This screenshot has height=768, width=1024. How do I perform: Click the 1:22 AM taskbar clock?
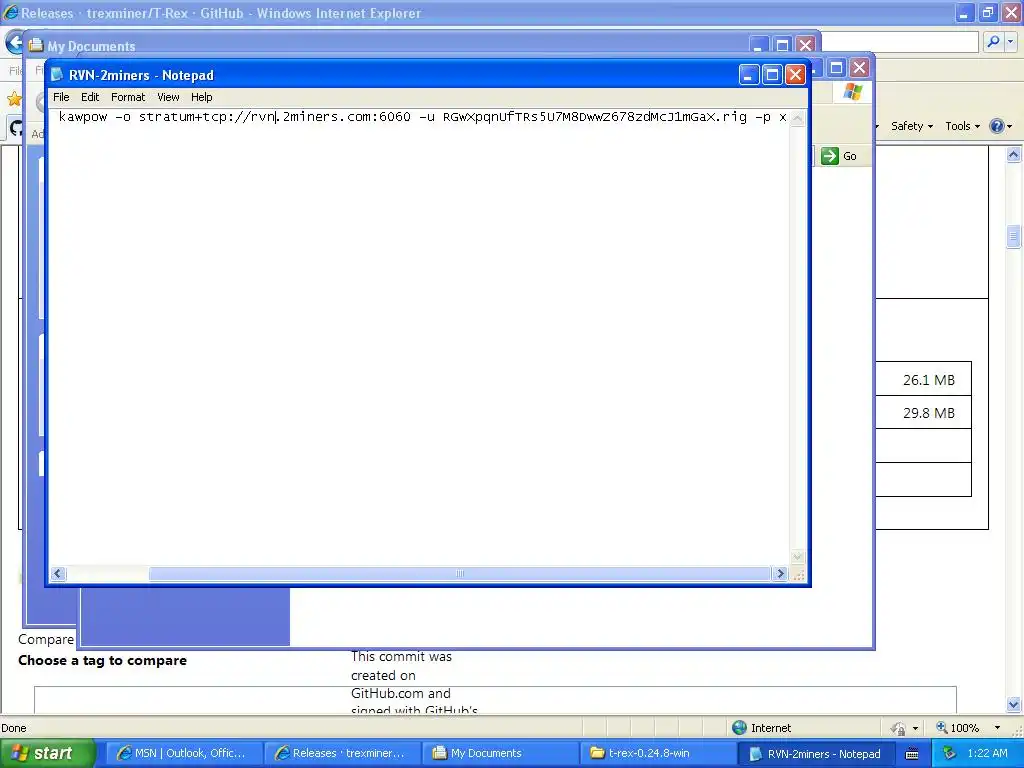pyautogui.click(x=987, y=753)
